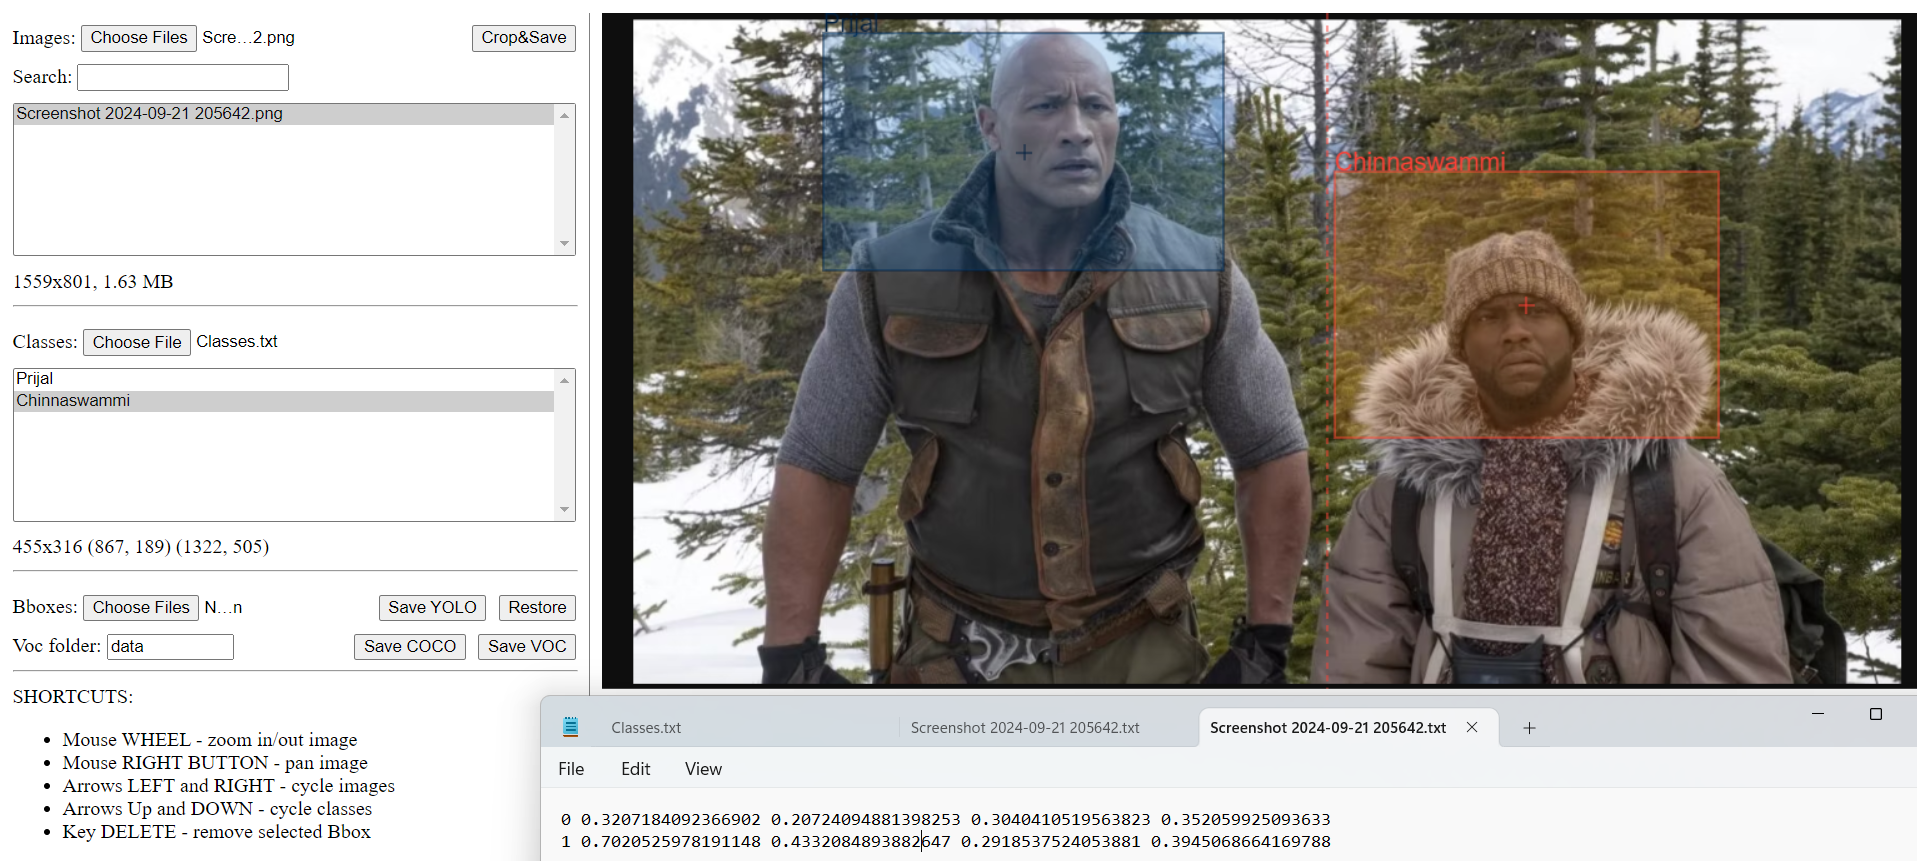
Task: Maximize the Notepad window
Action: coord(1876,713)
